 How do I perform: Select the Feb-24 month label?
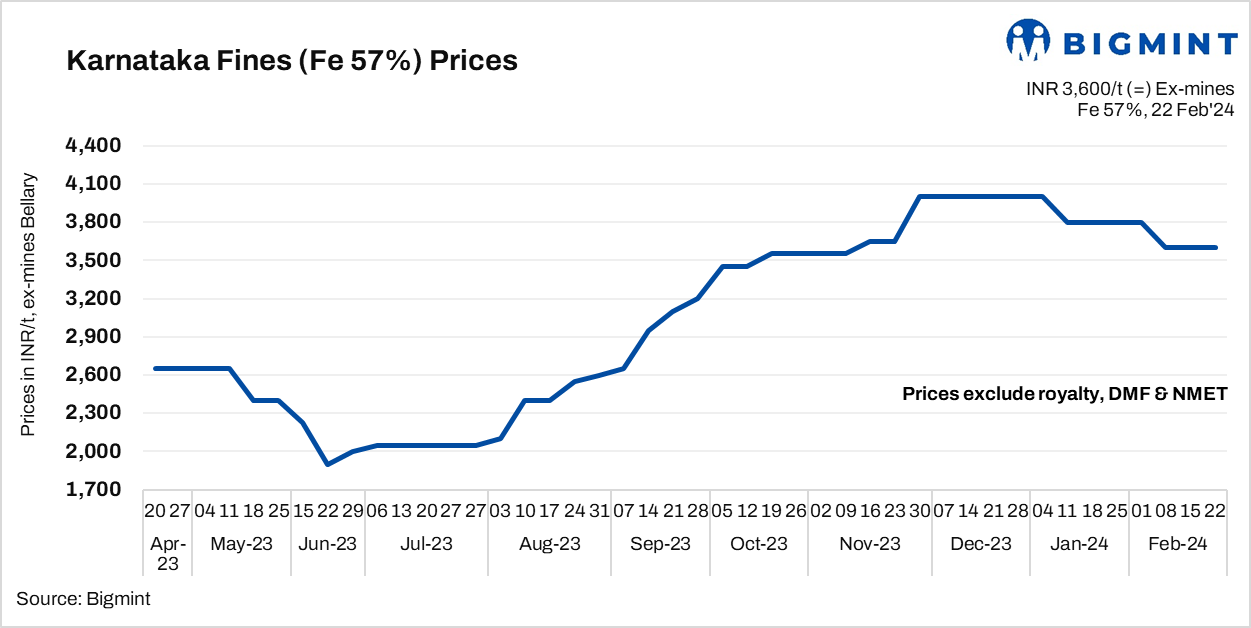pyautogui.click(x=1178, y=544)
